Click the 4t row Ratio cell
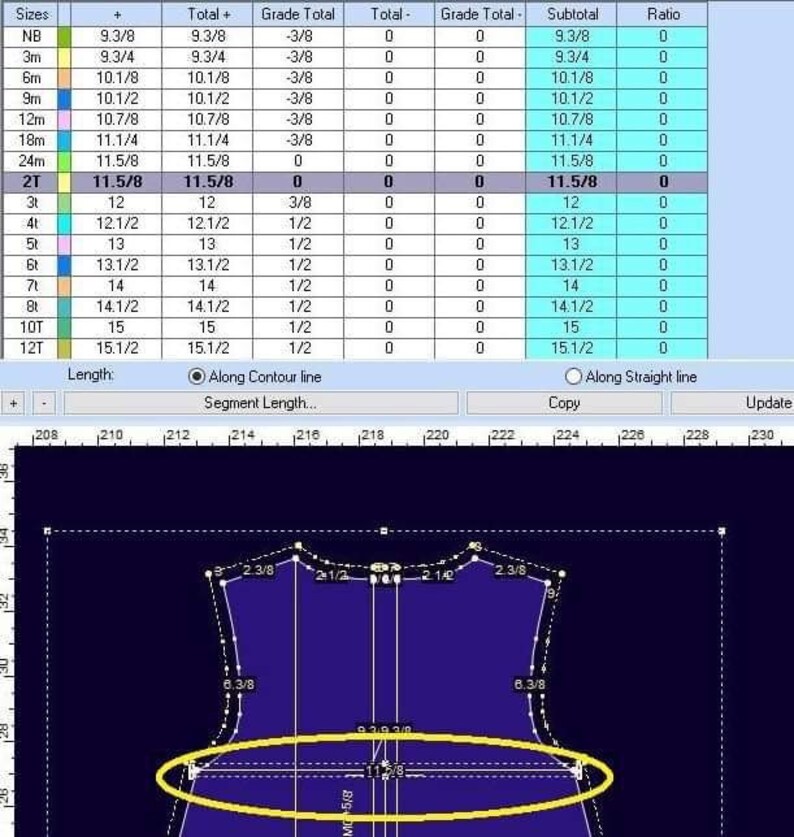This screenshot has height=837, width=794. click(x=663, y=224)
